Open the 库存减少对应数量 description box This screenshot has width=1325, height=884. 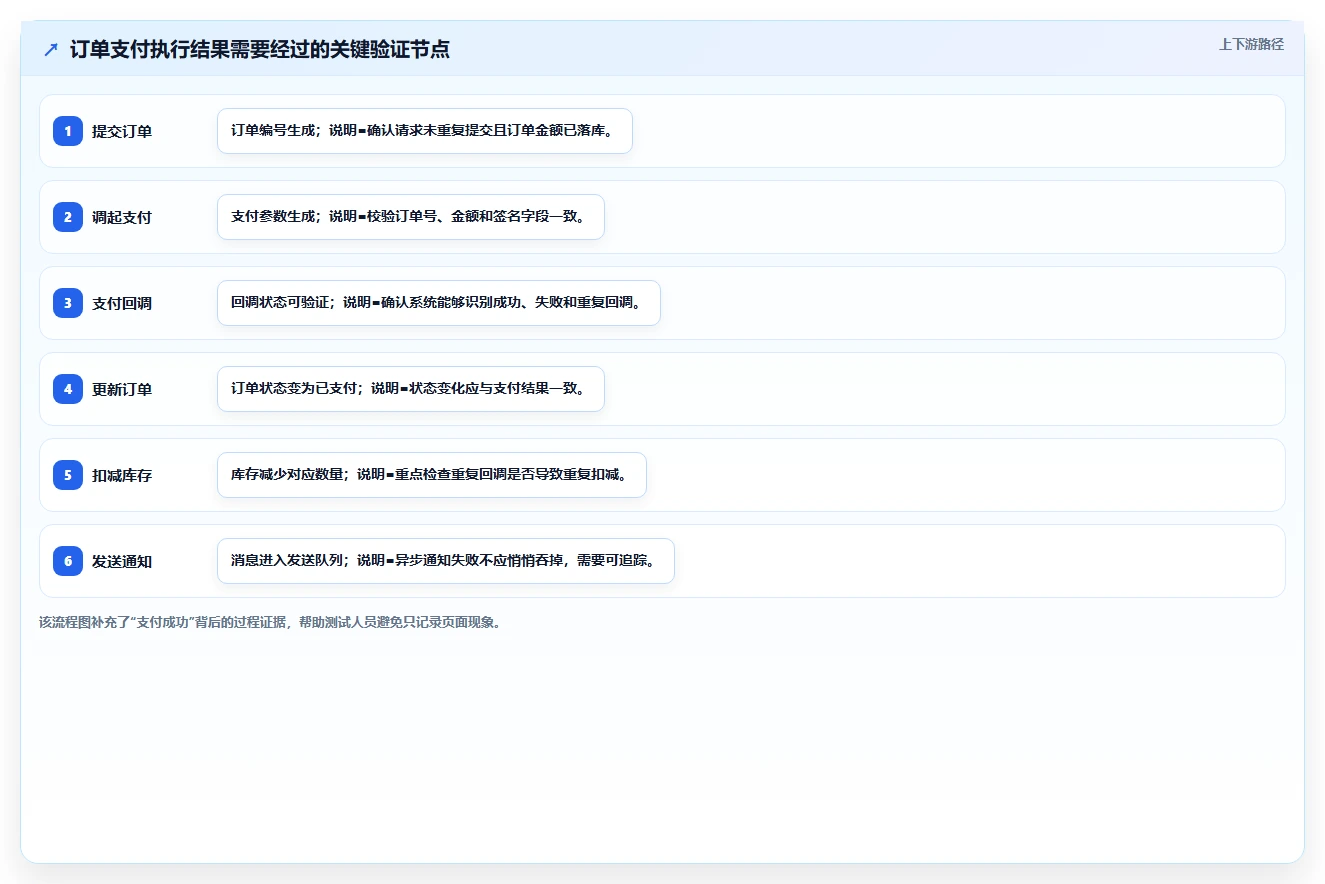[432, 475]
